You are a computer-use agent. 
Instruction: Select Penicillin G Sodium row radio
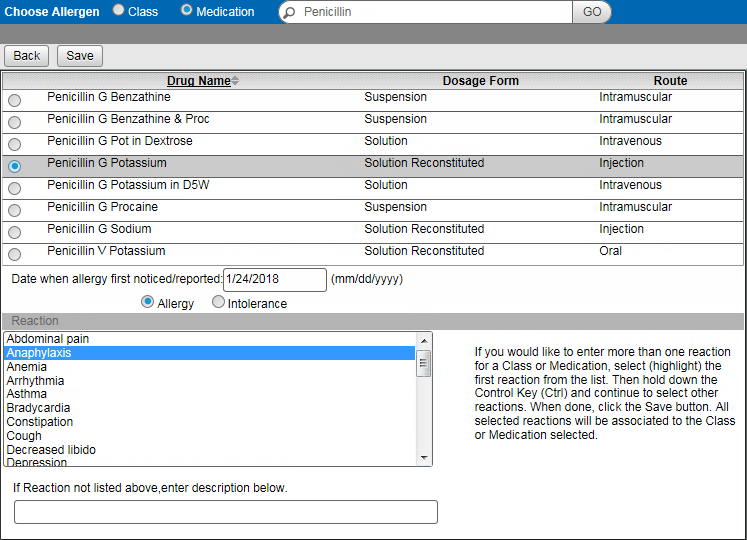tap(14, 232)
